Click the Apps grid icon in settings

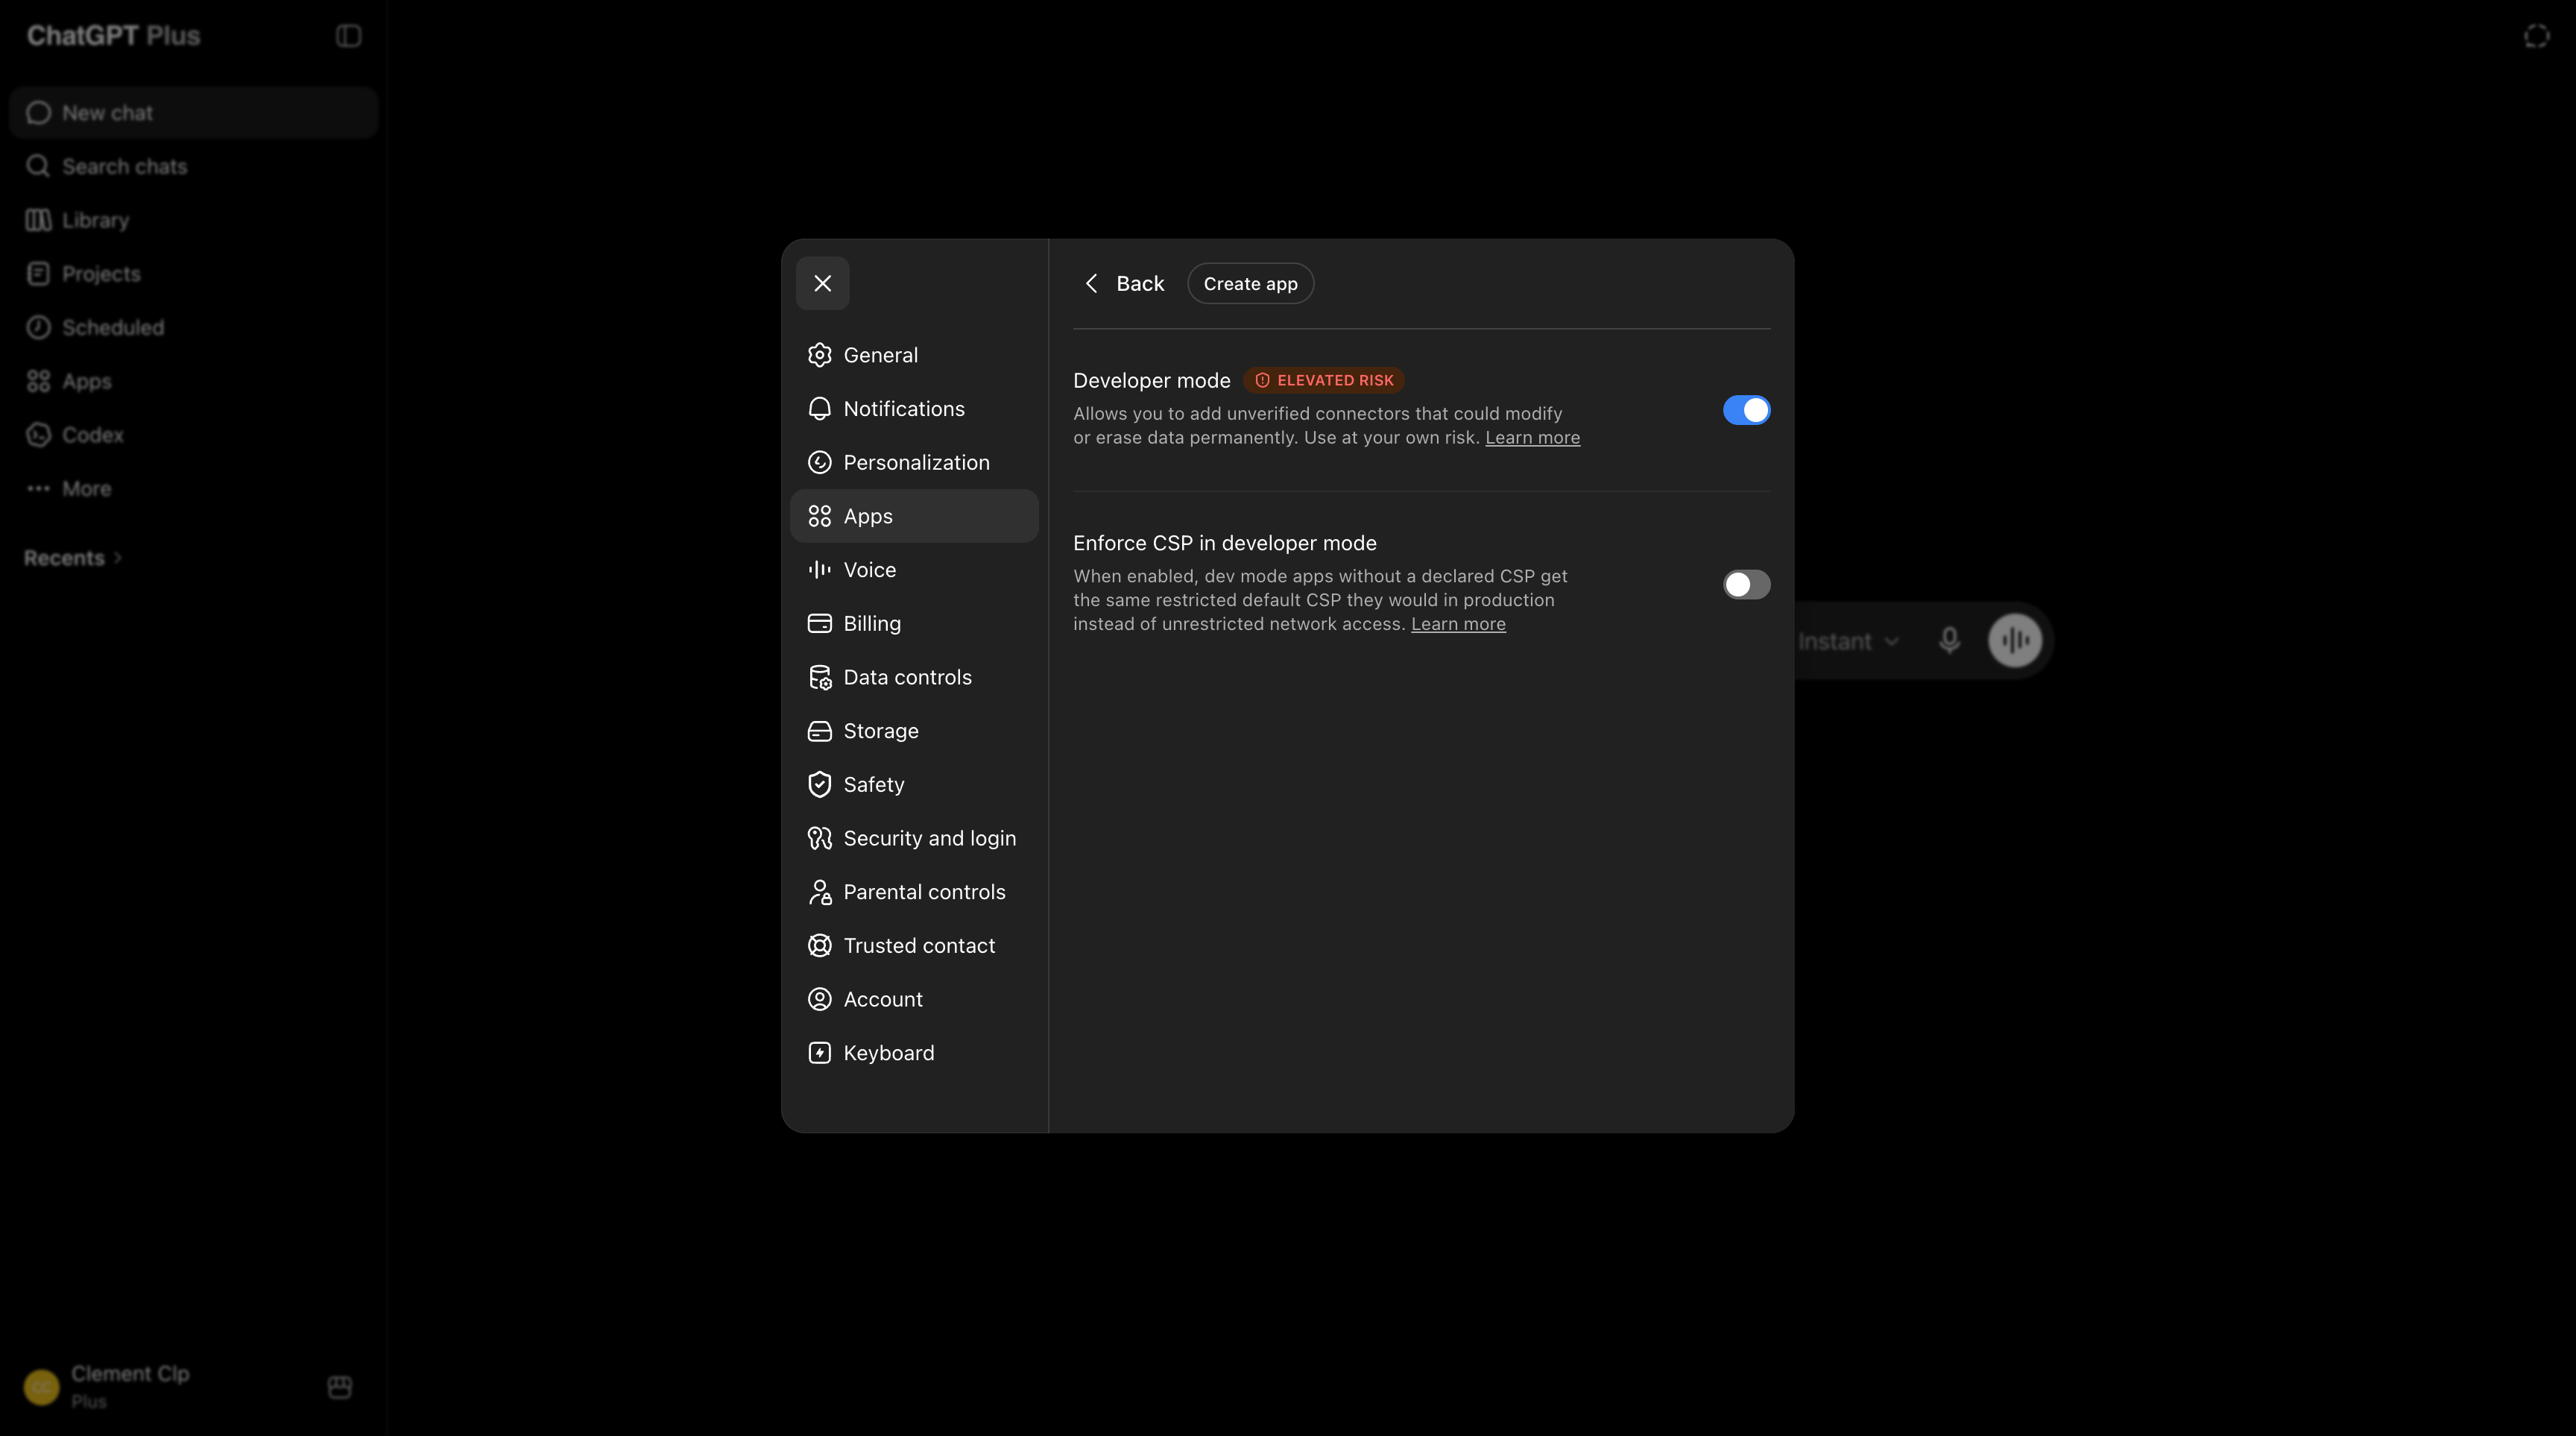pyautogui.click(x=819, y=516)
